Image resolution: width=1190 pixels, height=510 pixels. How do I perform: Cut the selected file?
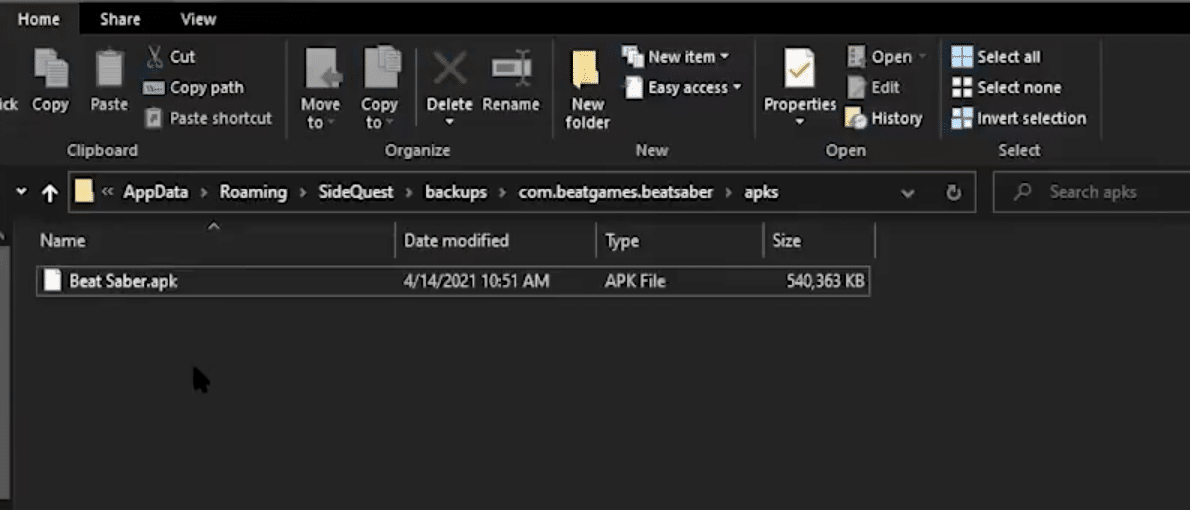tap(171, 57)
